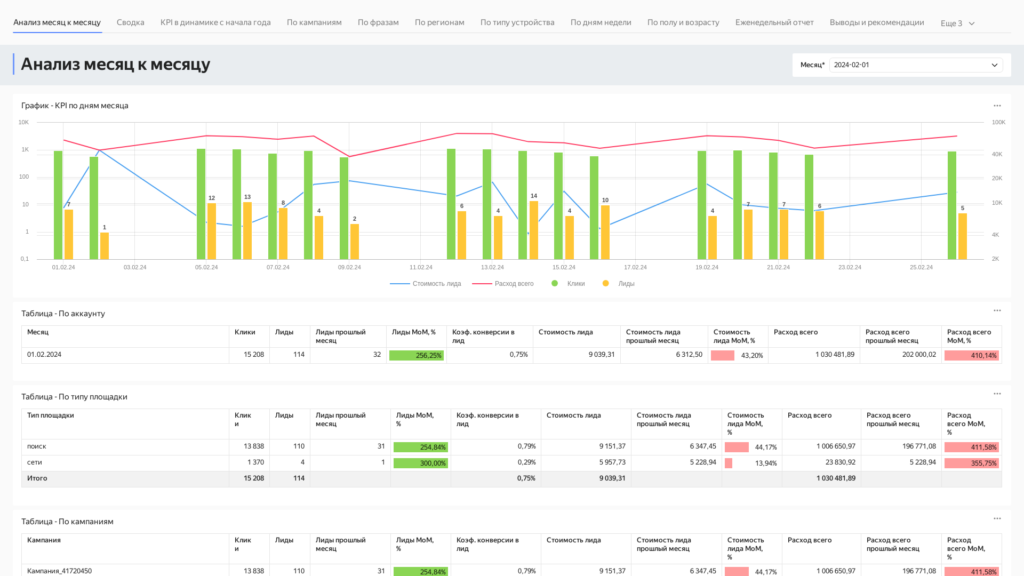
Task: Go to the 'По регионам' tab
Action: coord(439,22)
